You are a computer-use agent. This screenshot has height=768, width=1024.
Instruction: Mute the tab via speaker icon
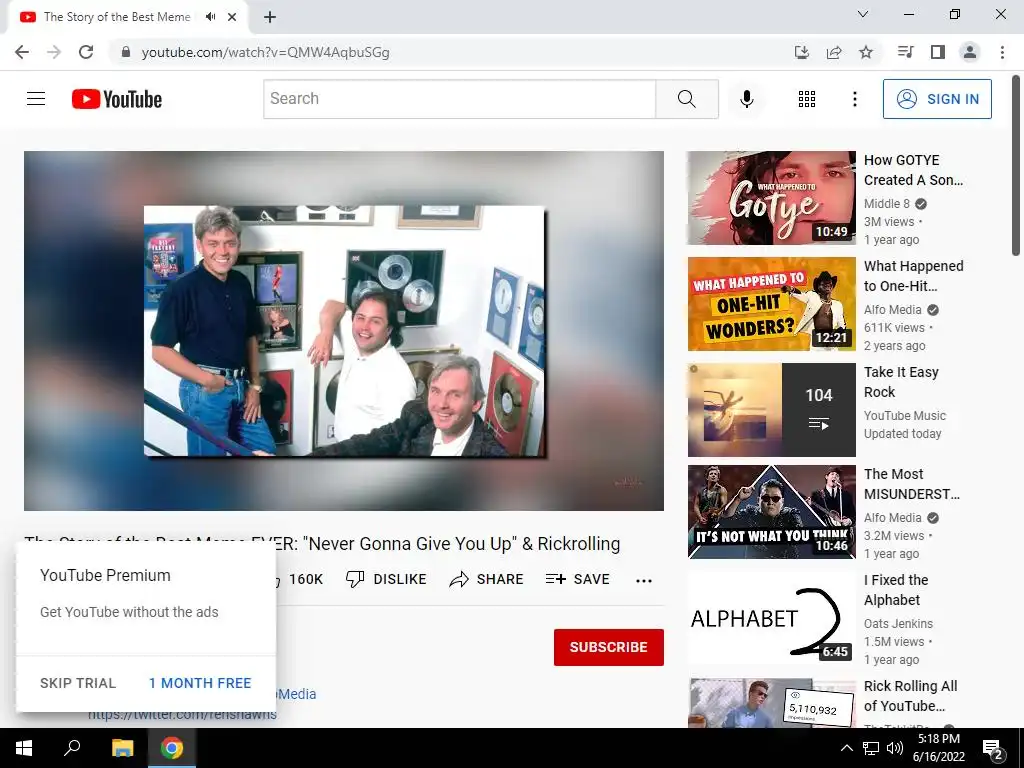[x=210, y=17]
